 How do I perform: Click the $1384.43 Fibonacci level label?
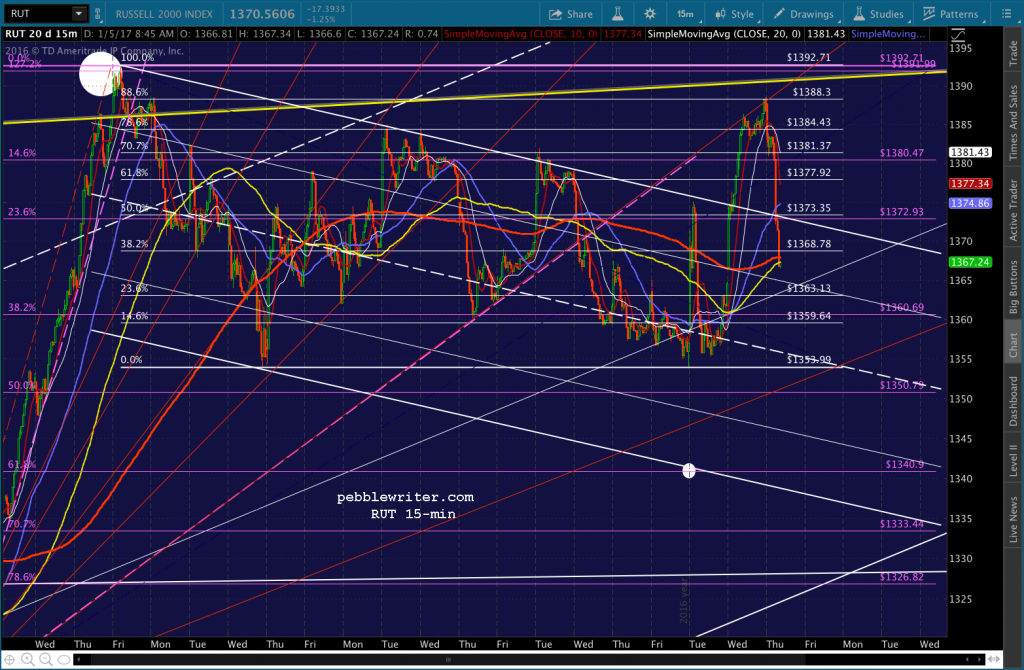(x=808, y=122)
